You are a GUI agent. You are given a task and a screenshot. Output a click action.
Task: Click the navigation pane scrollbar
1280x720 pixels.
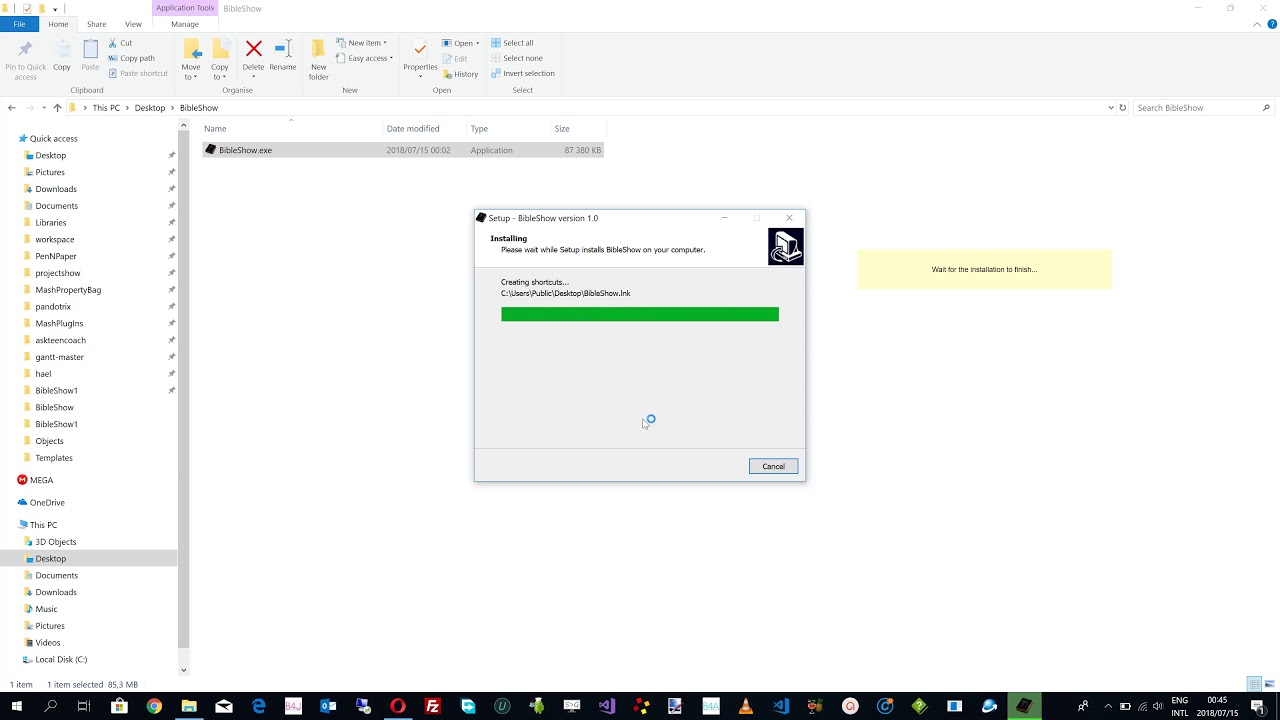(x=183, y=390)
